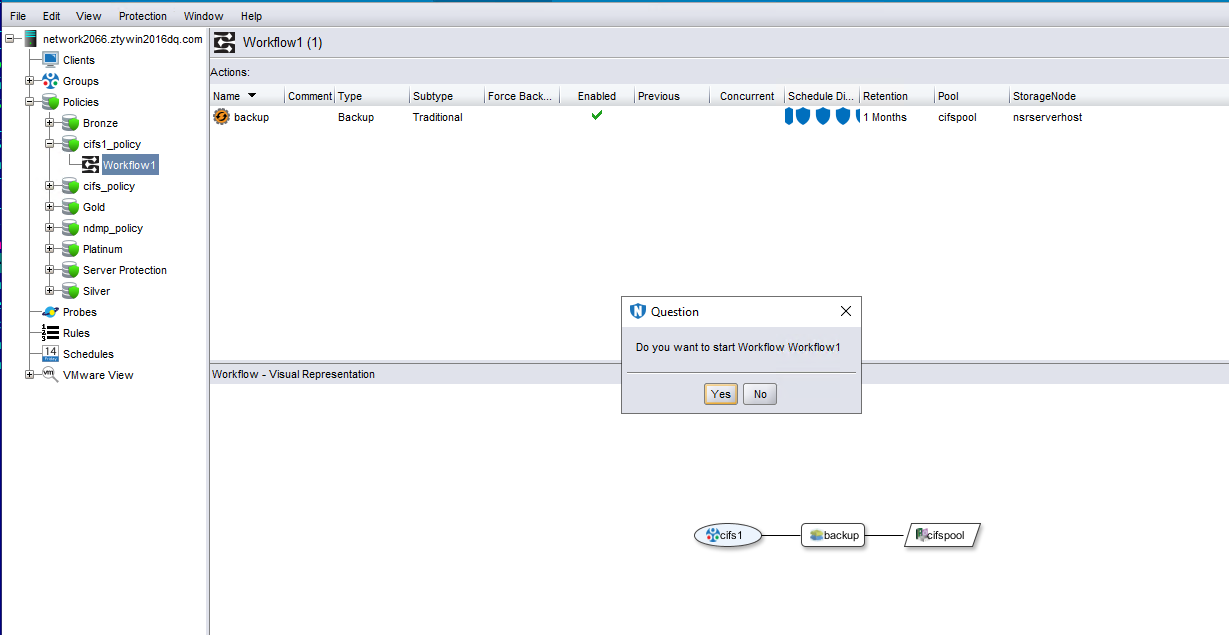Image resolution: width=1229 pixels, height=635 pixels.
Task: Close the Question dialog with the X
Action: [x=846, y=311]
